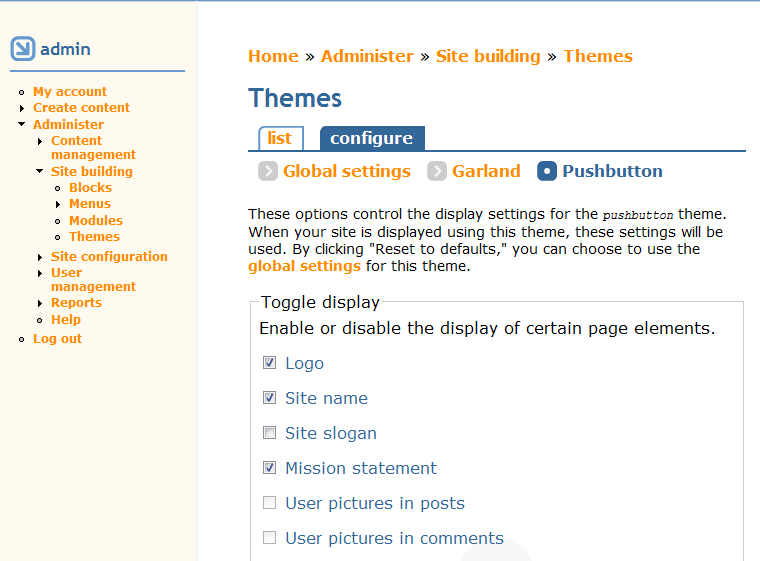Open Help sidebar link
This screenshot has width=760, height=561.
click(65, 320)
